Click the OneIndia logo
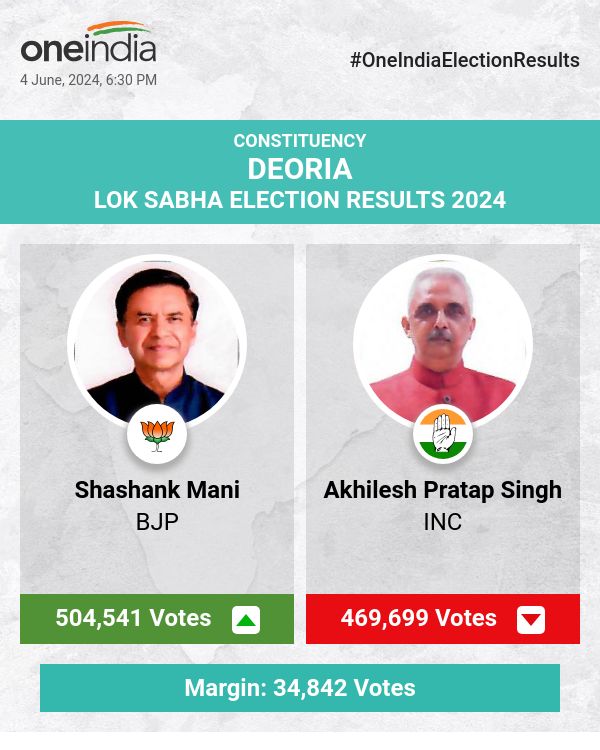This screenshot has height=750, width=600. point(88,49)
